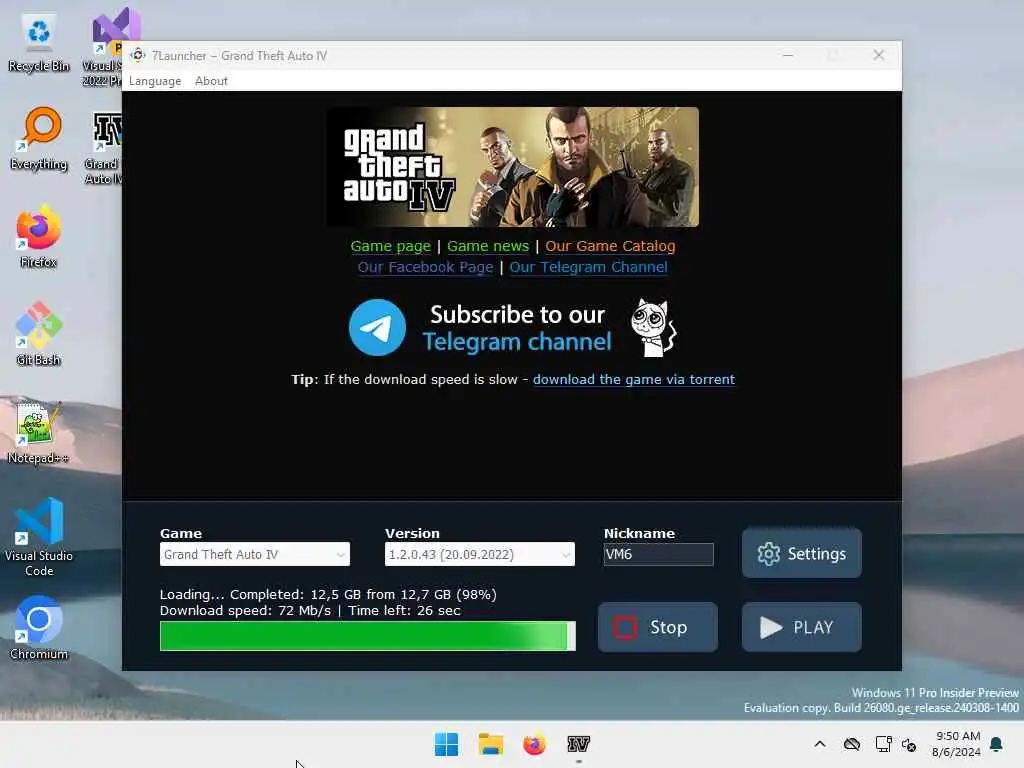Select the Recycle Bin desktop icon
Screen dimensions: 1024x768
[39, 44]
